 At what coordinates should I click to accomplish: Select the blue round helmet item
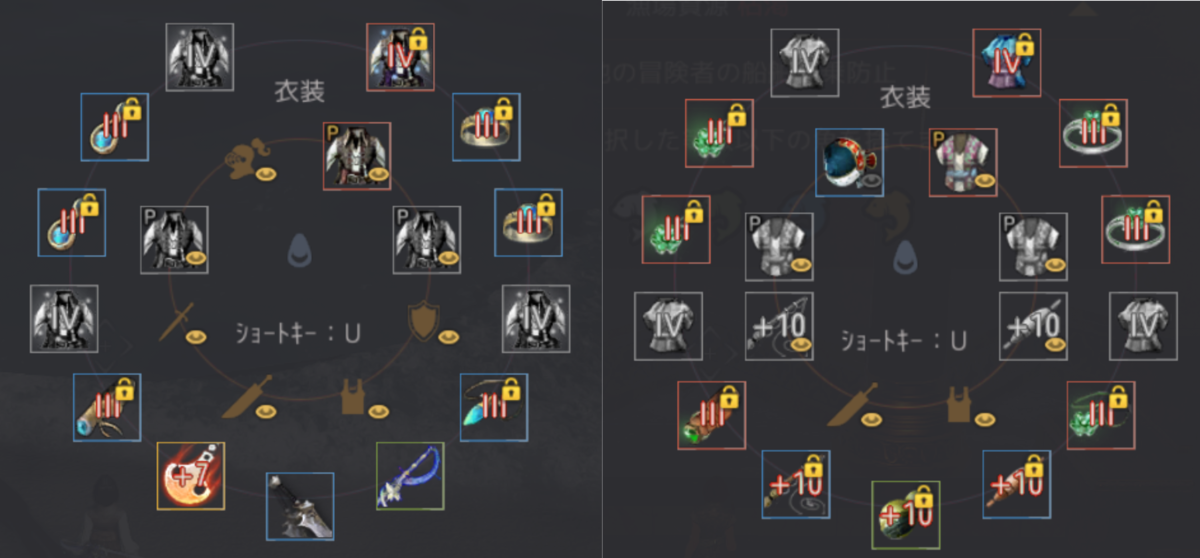[849, 162]
